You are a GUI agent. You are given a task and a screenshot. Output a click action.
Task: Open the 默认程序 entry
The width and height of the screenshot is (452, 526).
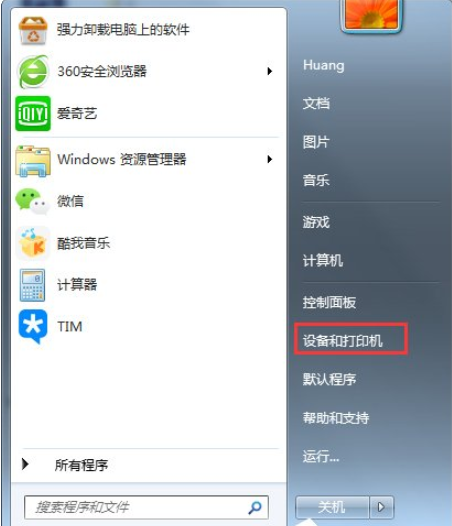329,379
